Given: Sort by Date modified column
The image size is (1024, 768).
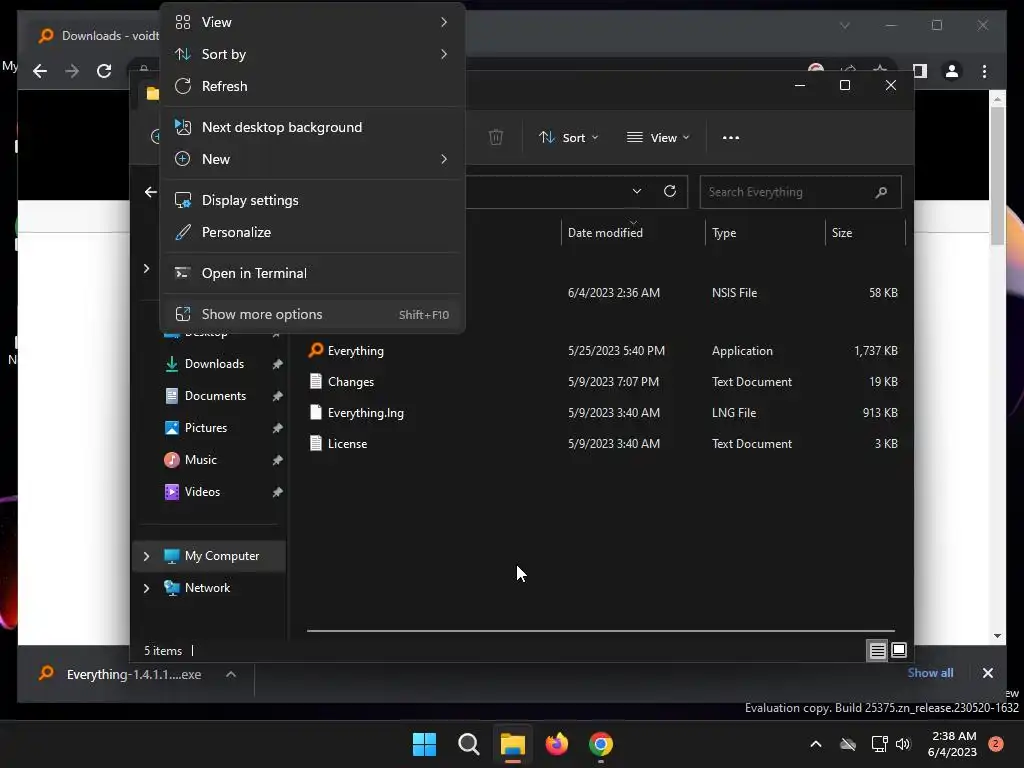Looking at the screenshot, I should 632,233.
